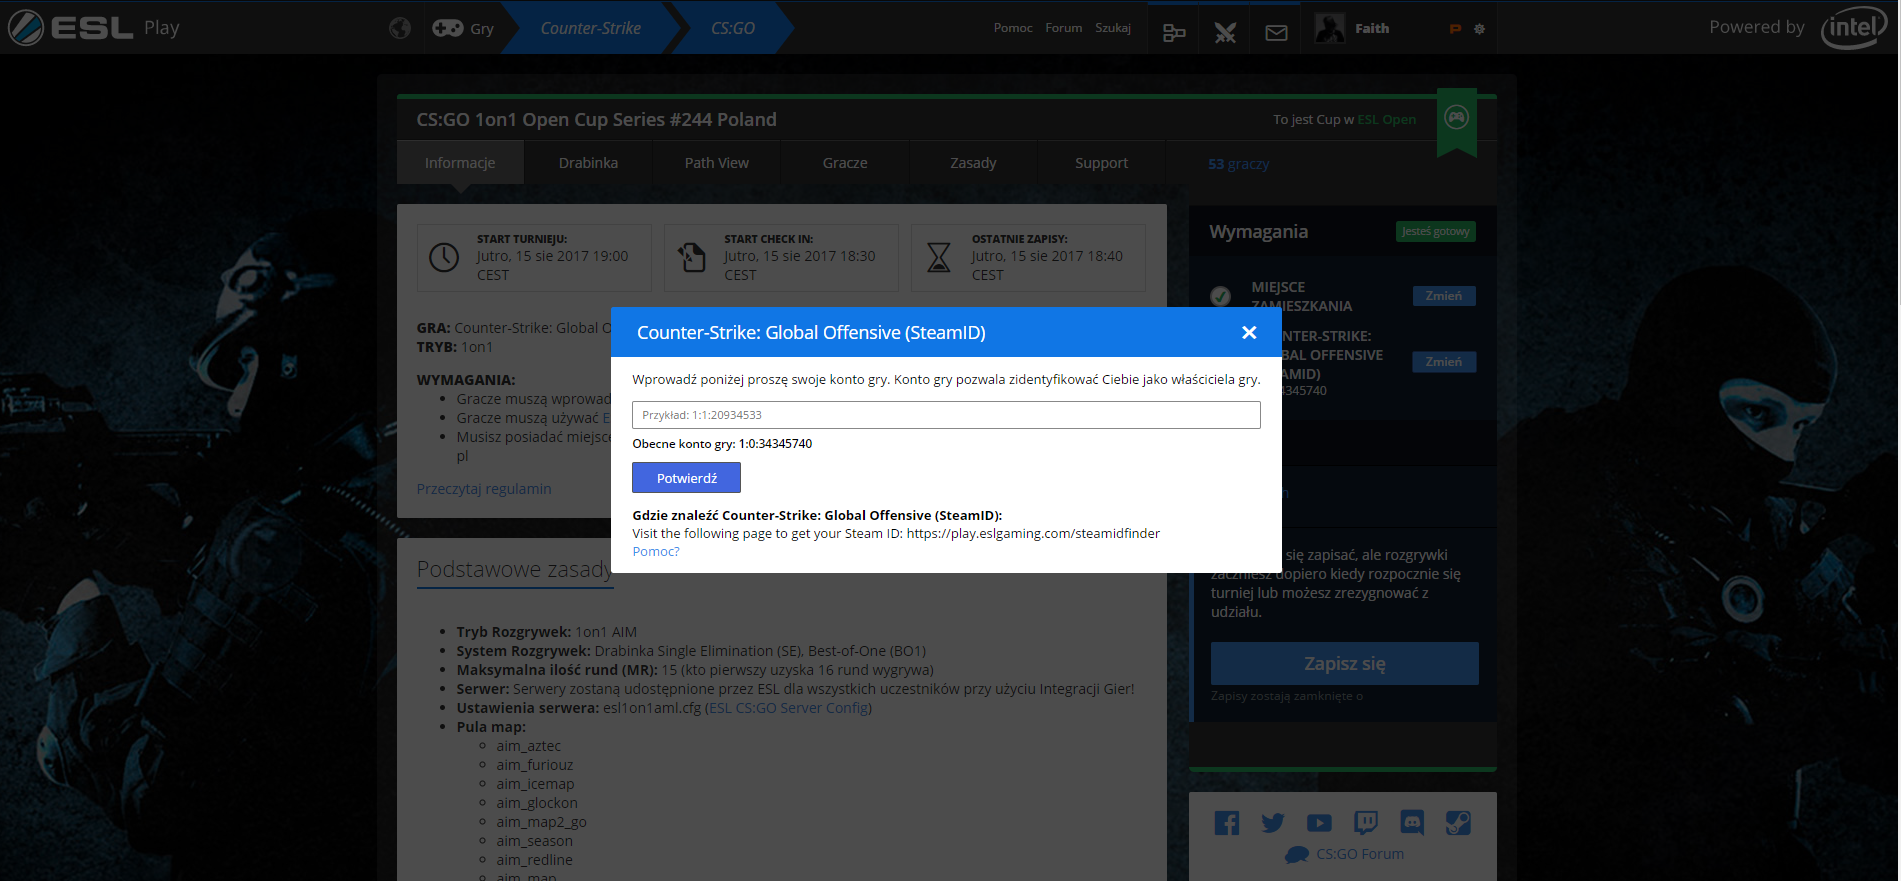Open the YouTube icon
This screenshot has width=1901, height=881.
click(x=1319, y=823)
